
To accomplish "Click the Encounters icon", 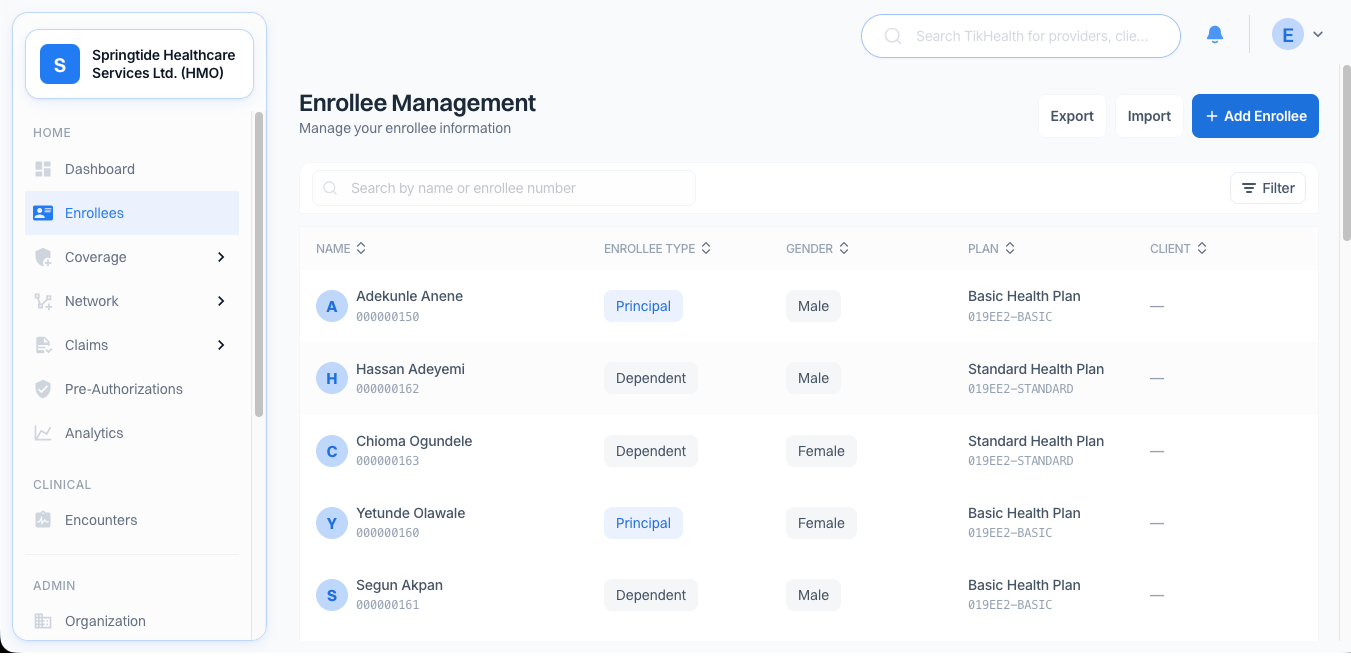I will point(43,520).
